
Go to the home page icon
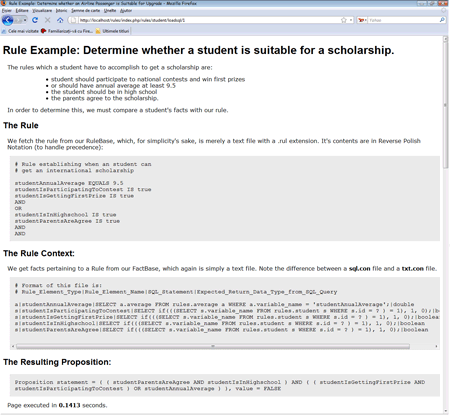click(x=60, y=20)
